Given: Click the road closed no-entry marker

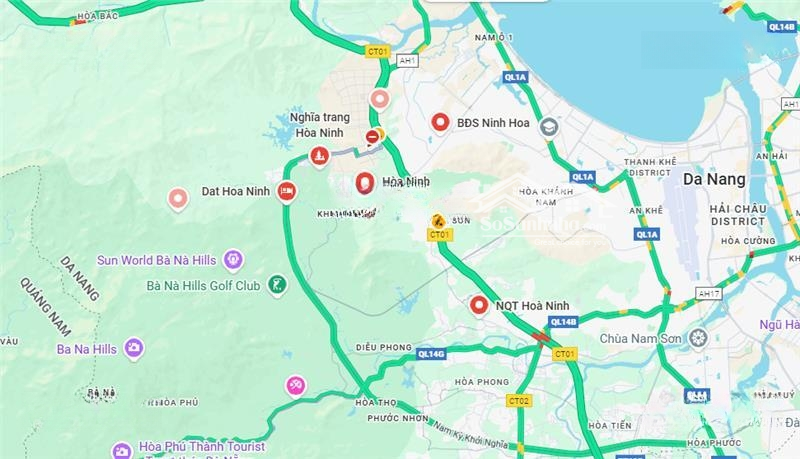Looking at the screenshot, I should (x=372, y=137).
